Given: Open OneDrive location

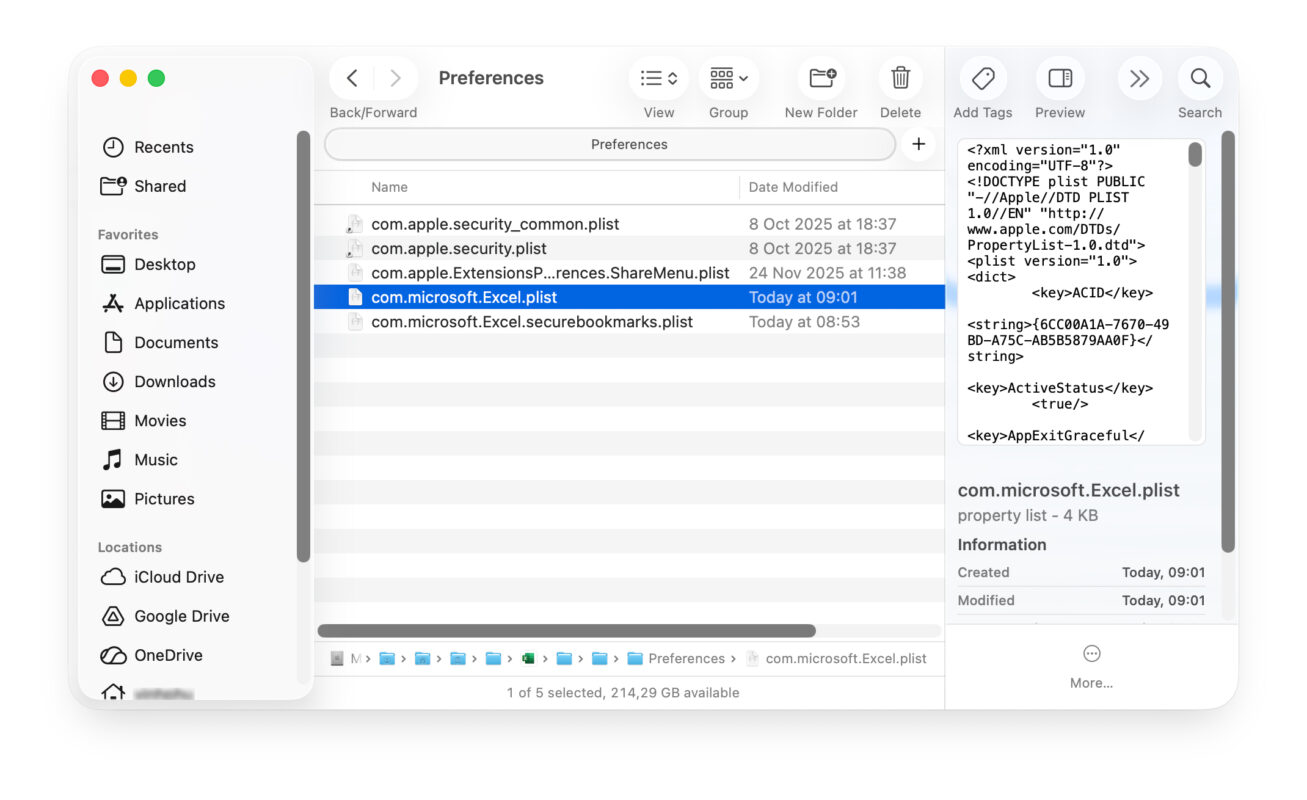Looking at the screenshot, I should (168, 655).
